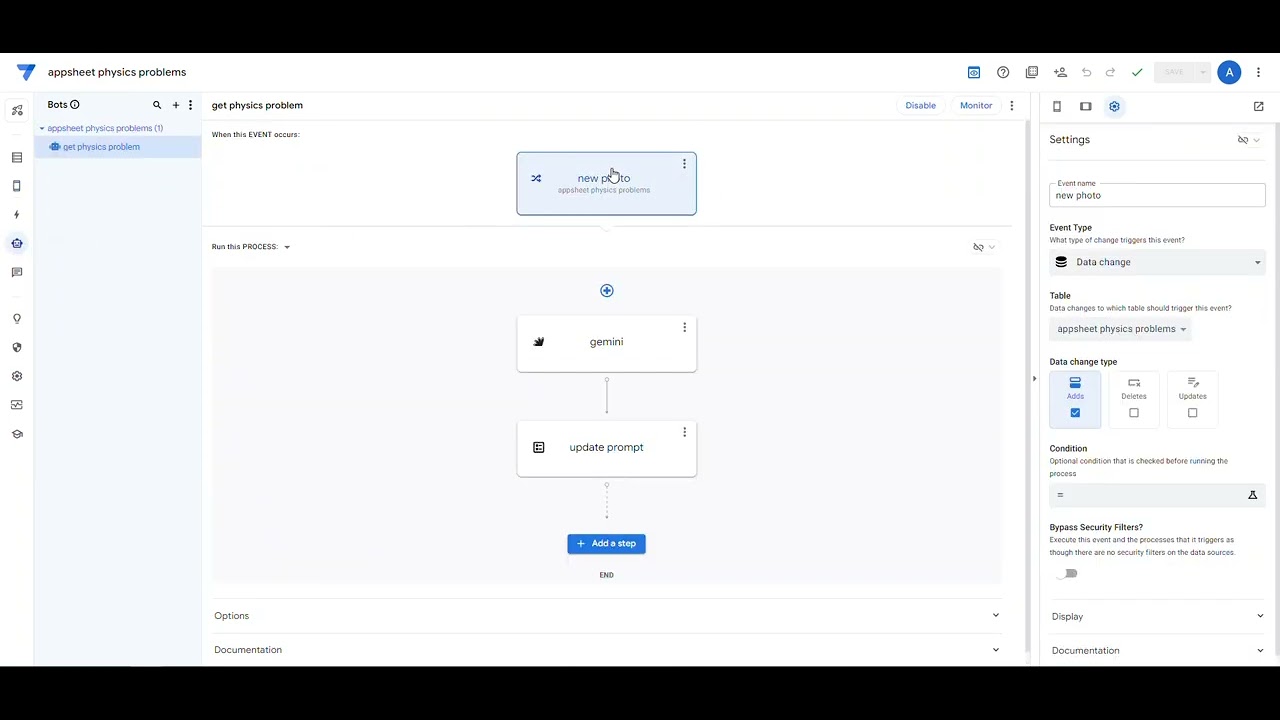Click the undo arrow
The image size is (1280, 720).
pos(1087,72)
